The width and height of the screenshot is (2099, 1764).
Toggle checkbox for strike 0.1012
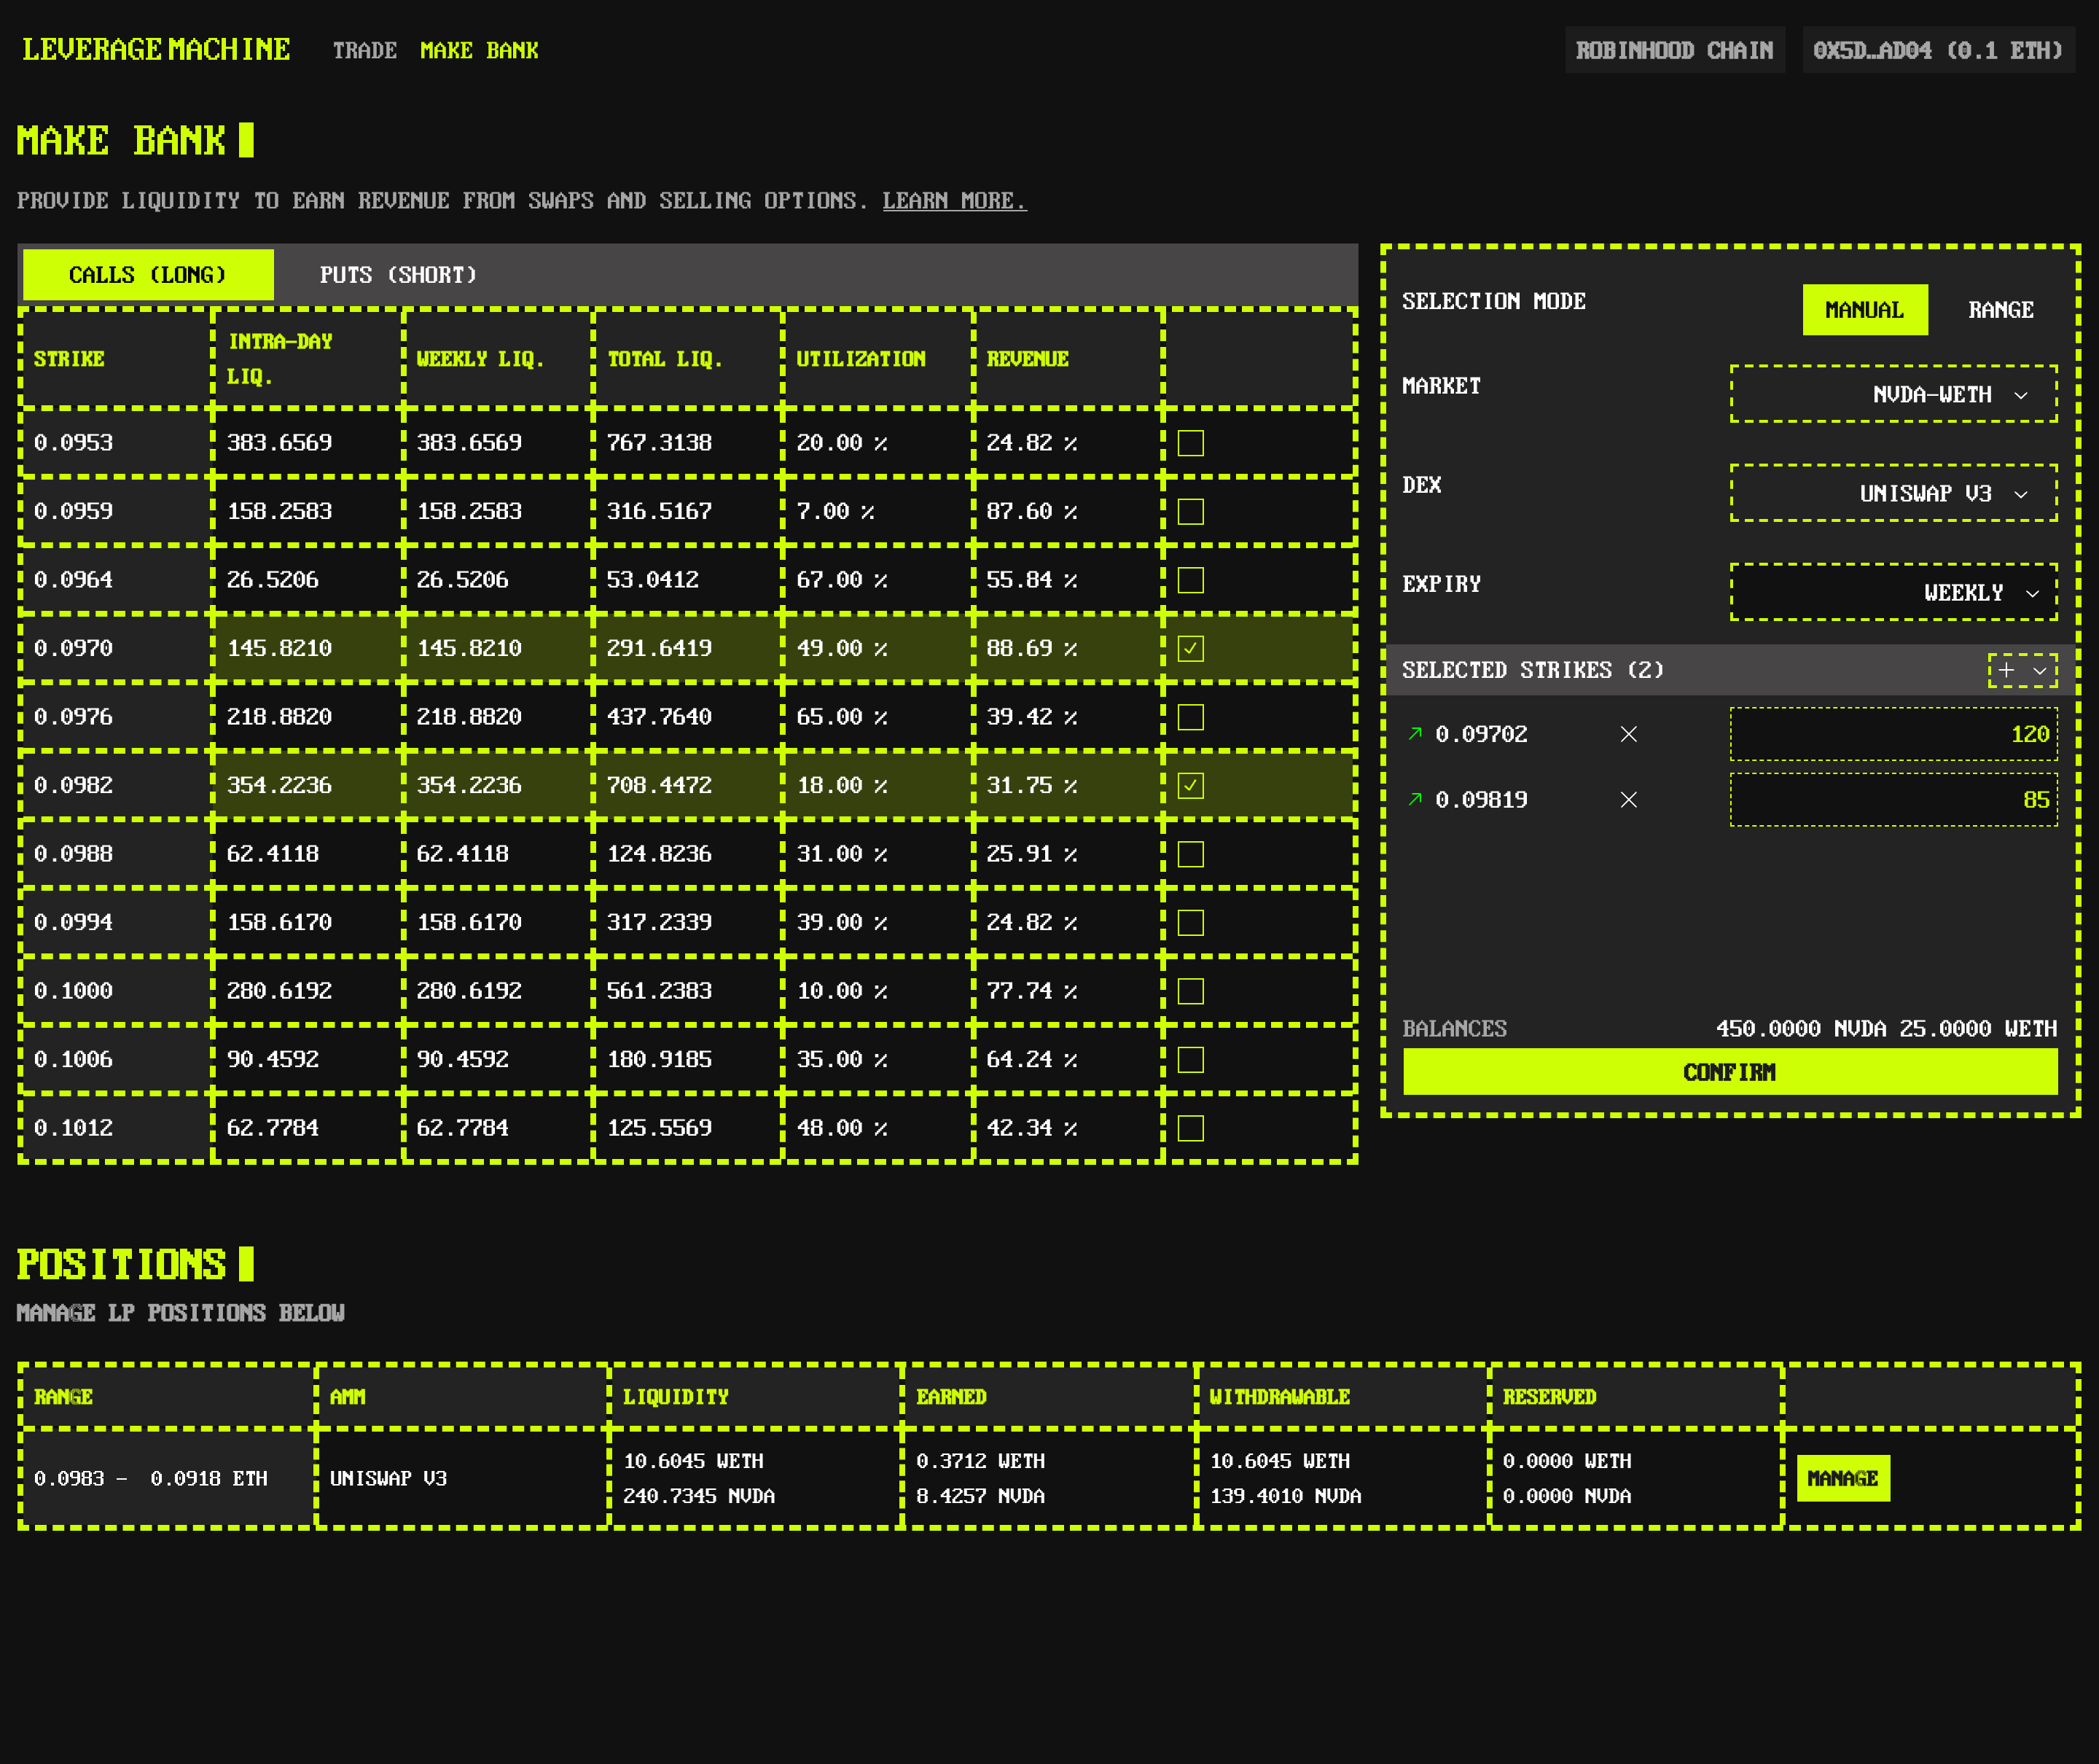pyautogui.click(x=1190, y=1128)
